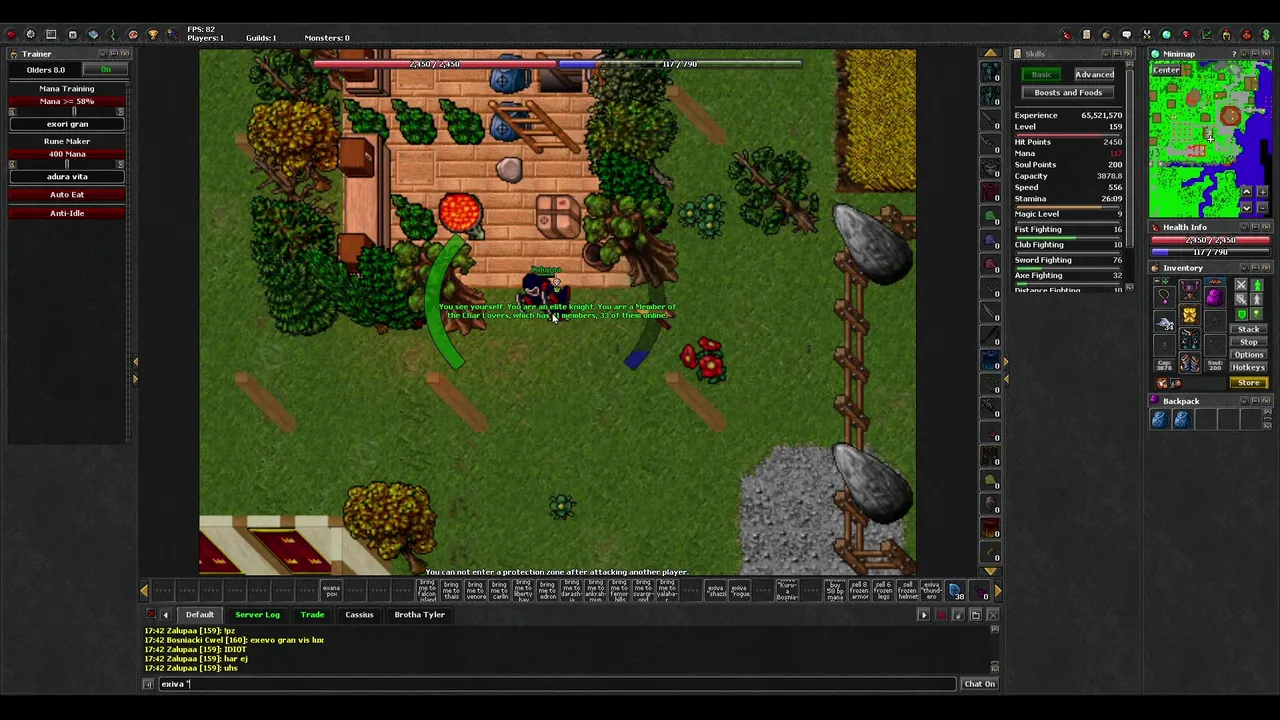The image size is (1280, 720).
Task: Click the globe icon in top-right toolbar
Action: [x=1167, y=34]
